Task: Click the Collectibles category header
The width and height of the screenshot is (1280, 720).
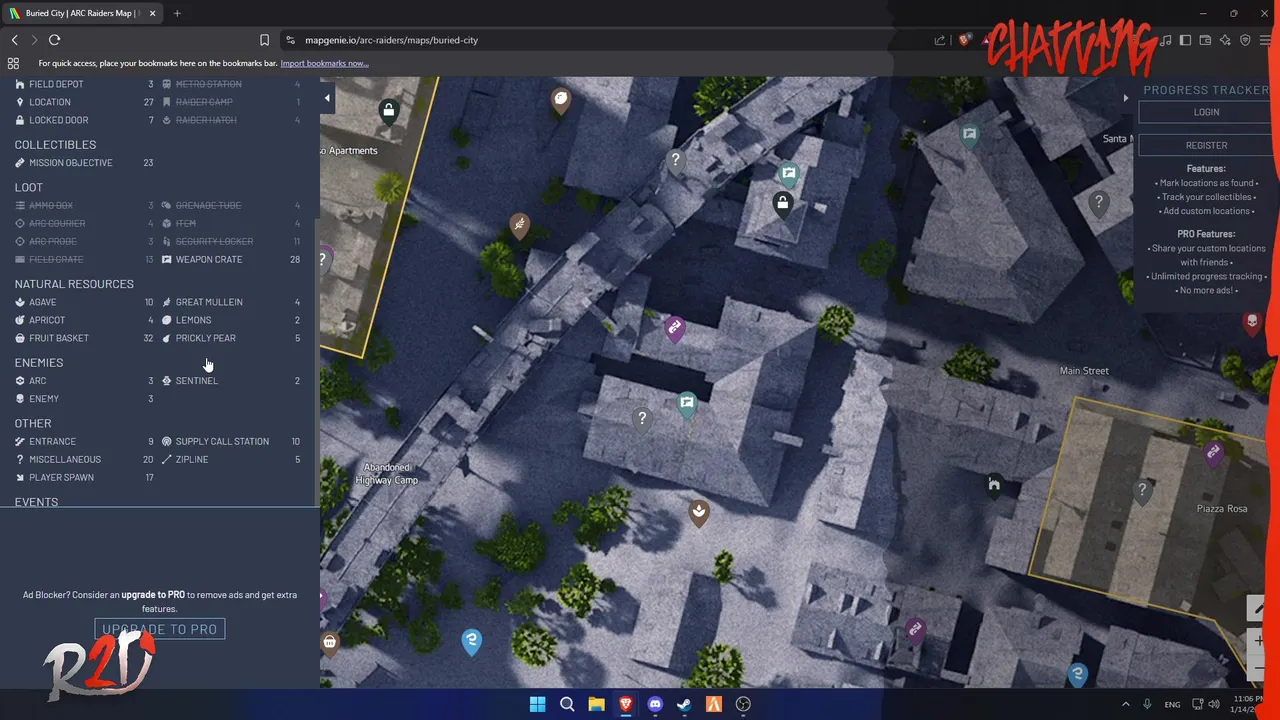Action: (x=55, y=145)
